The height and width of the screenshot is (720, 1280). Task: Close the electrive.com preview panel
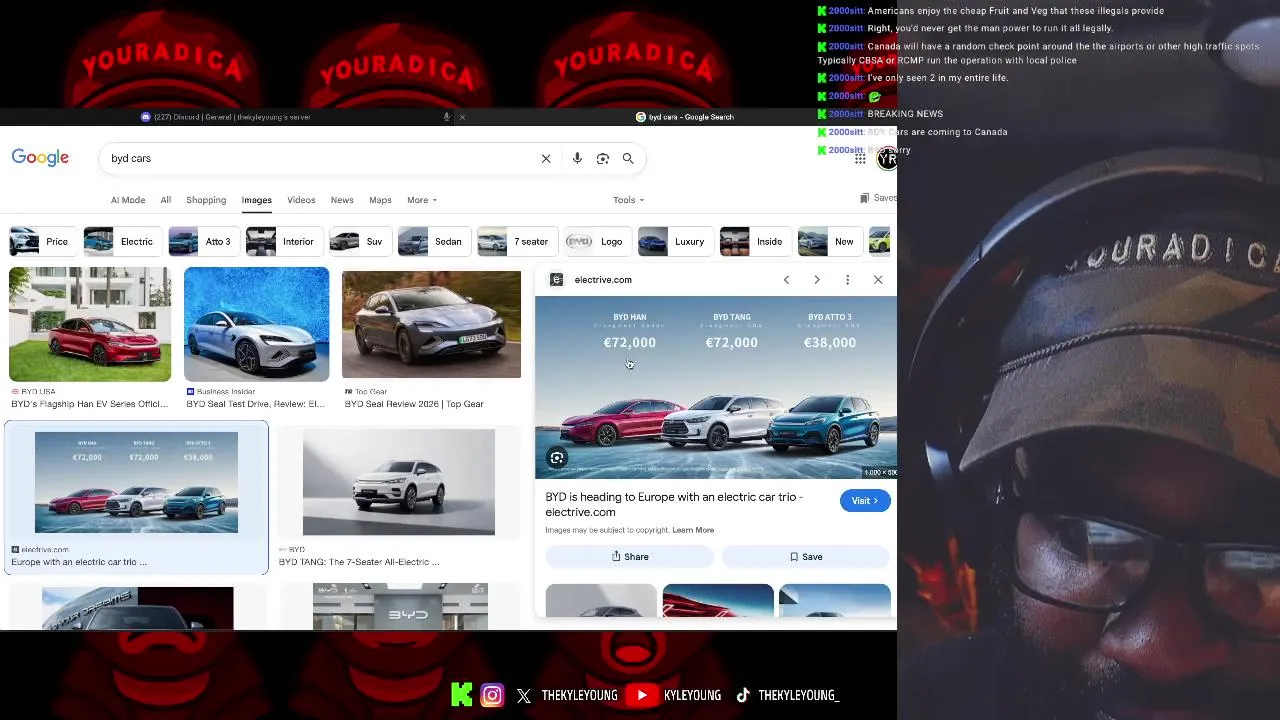point(878,280)
